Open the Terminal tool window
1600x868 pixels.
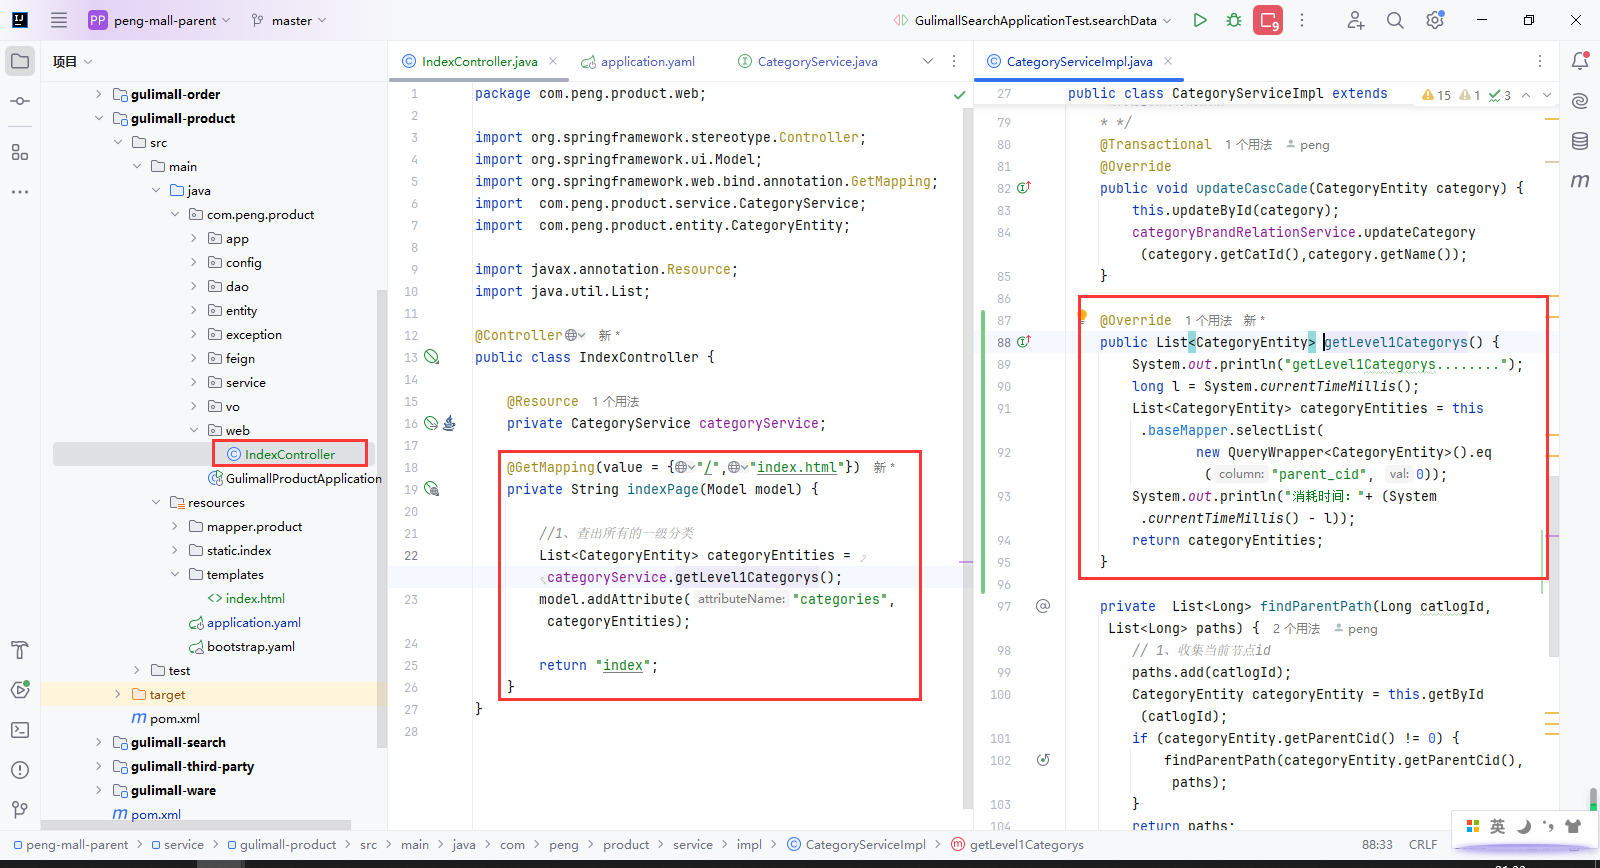click(20, 730)
